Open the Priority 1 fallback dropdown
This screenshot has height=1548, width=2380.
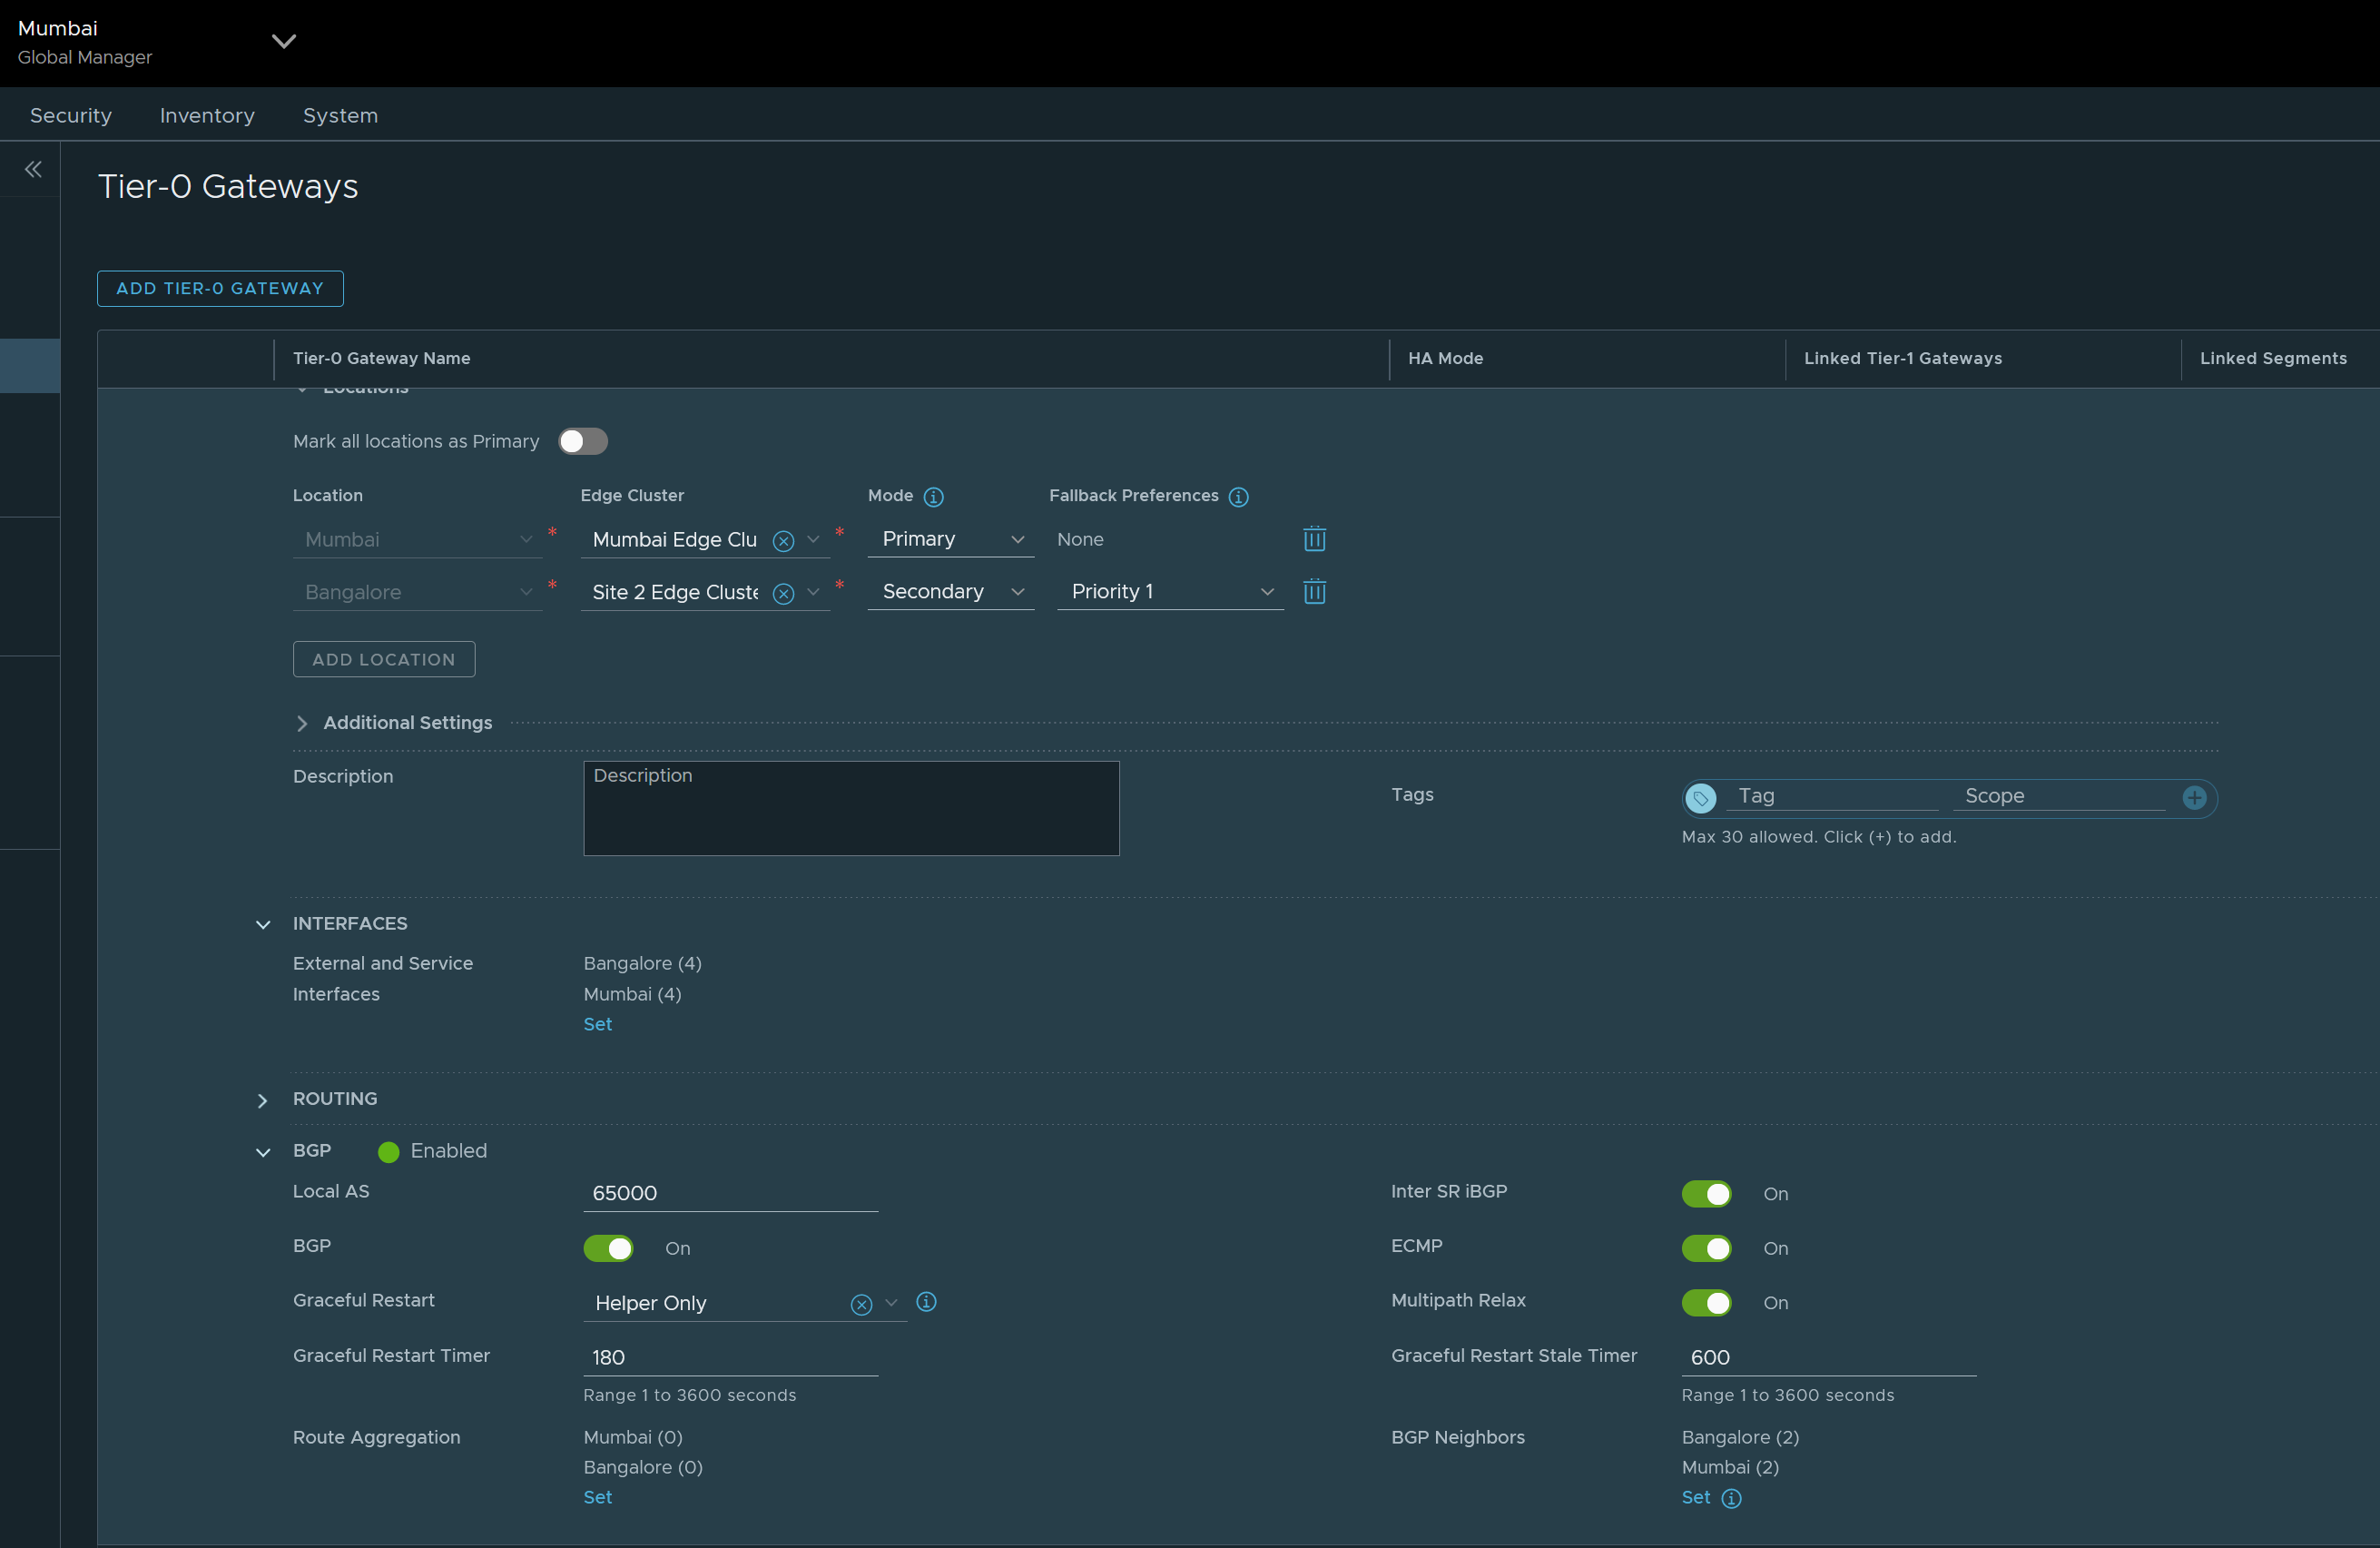tap(1169, 592)
